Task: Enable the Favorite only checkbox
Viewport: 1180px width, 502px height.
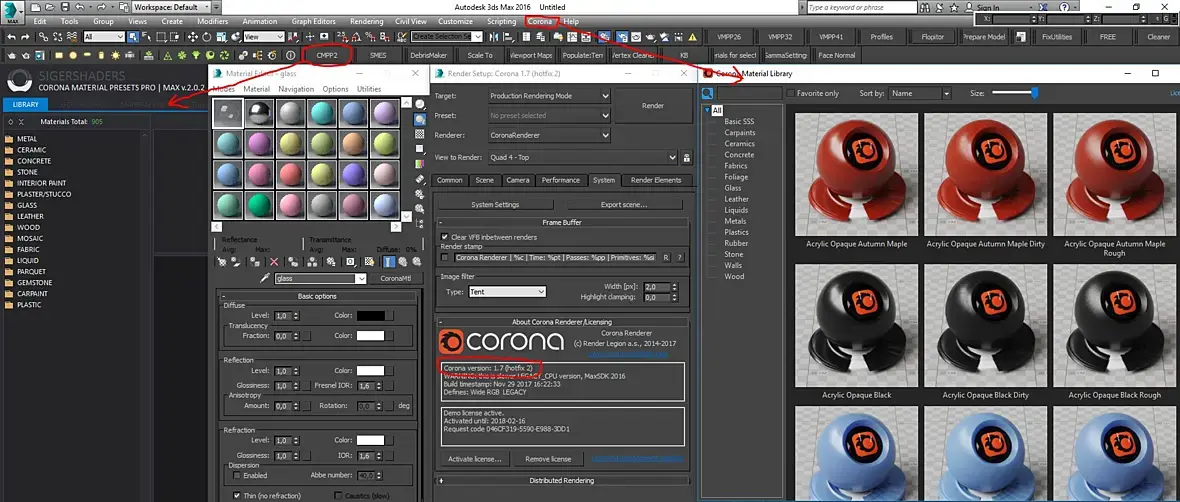Action: tap(792, 93)
